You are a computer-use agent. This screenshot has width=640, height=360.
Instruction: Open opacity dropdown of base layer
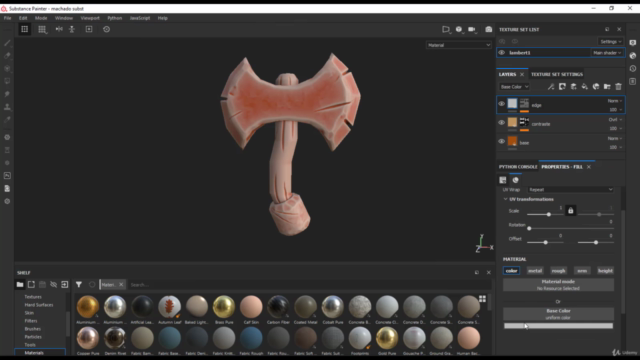click(616, 147)
